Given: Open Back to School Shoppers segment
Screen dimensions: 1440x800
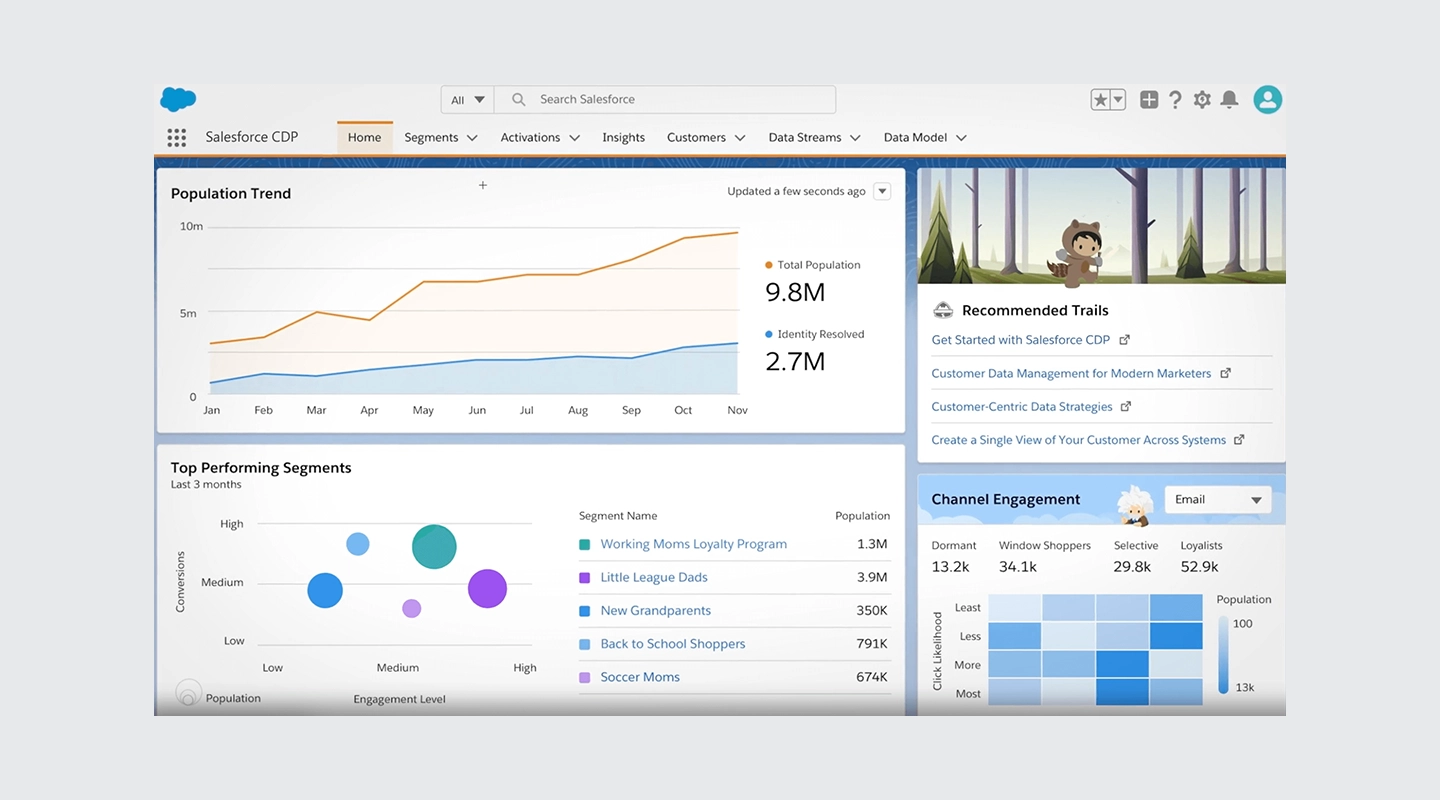Looking at the screenshot, I should (x=672, y=644).
